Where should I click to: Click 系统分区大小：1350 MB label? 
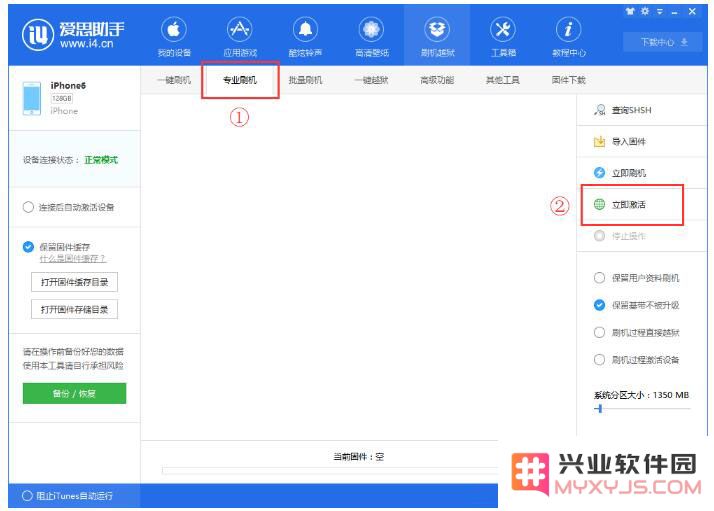pos(641,395)
